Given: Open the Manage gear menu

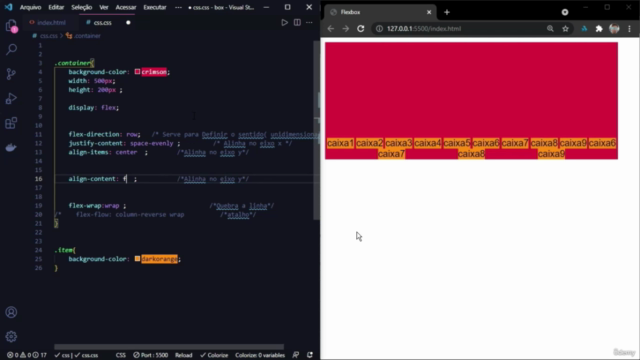Looking at the screenshot, I should [11, 336].
